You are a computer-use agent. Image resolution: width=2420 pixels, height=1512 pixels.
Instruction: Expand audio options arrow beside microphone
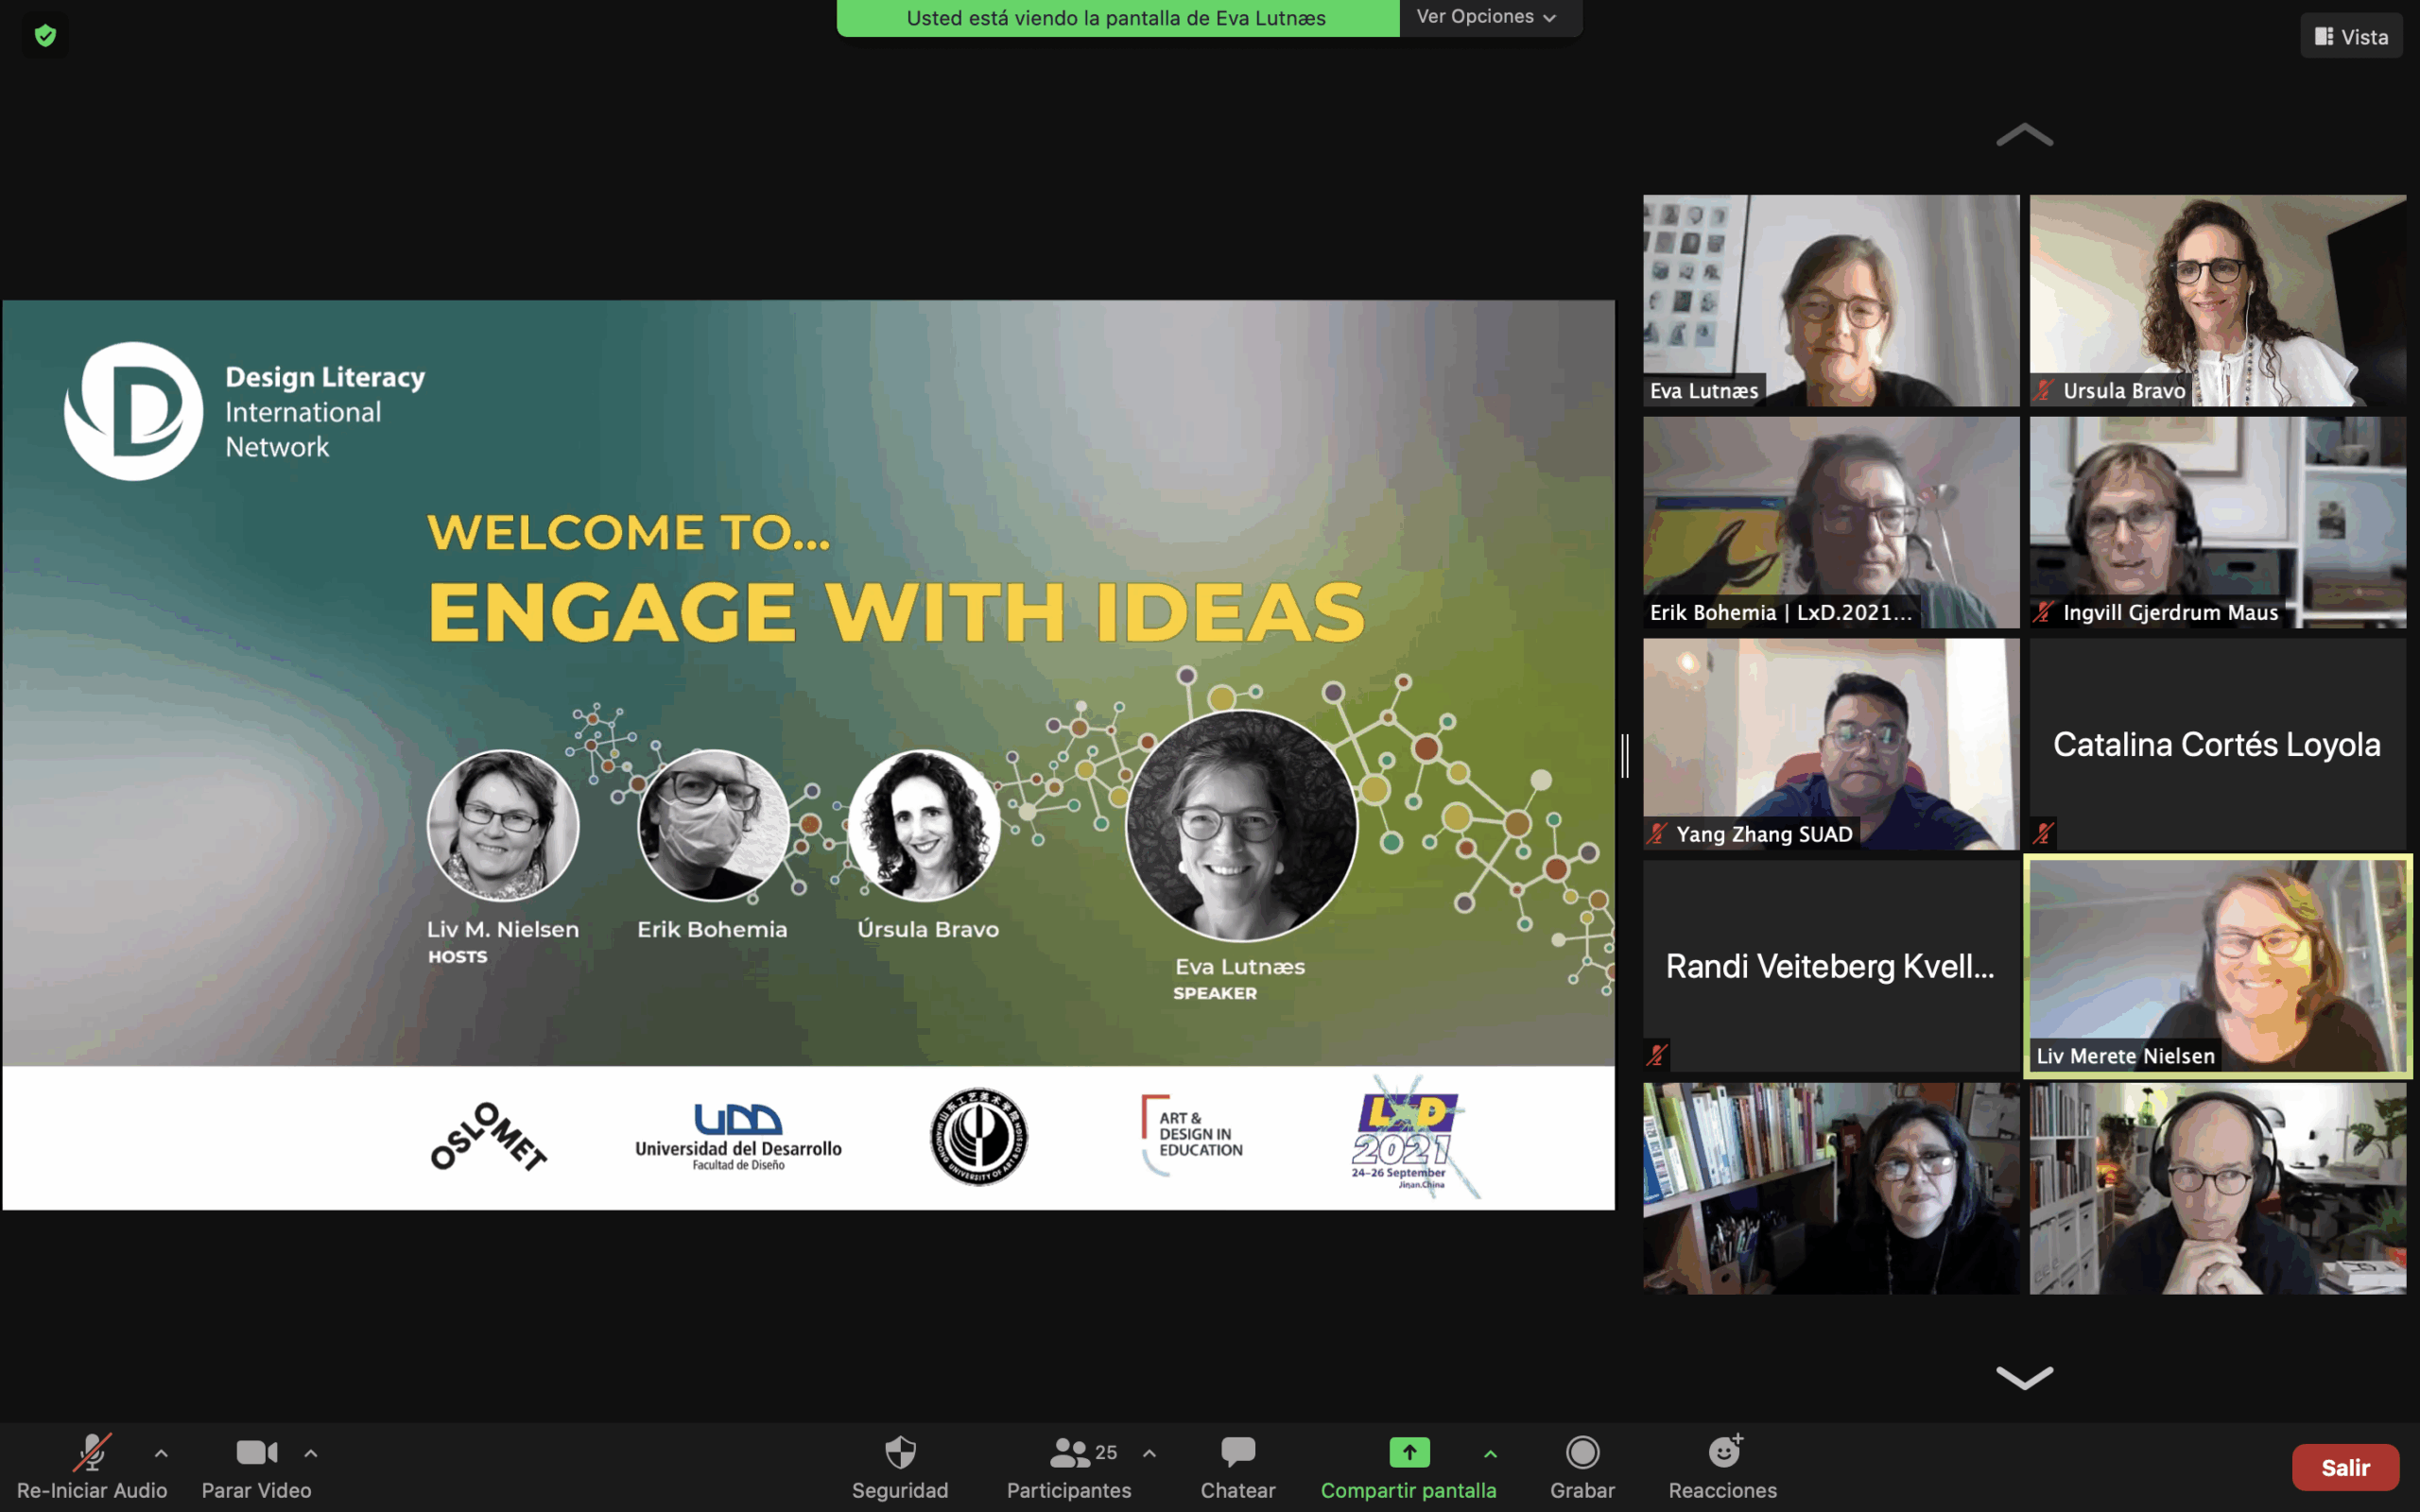161,1453
